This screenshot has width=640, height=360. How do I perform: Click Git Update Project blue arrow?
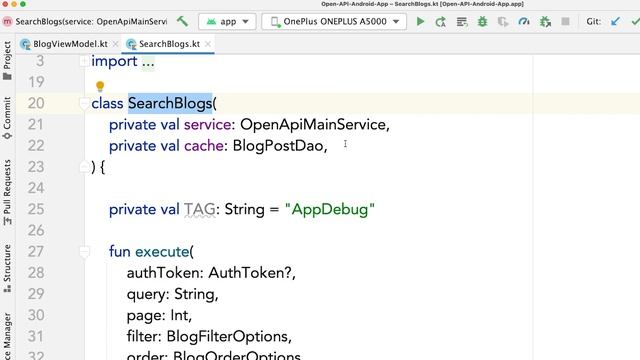click(x=616, y=21)
